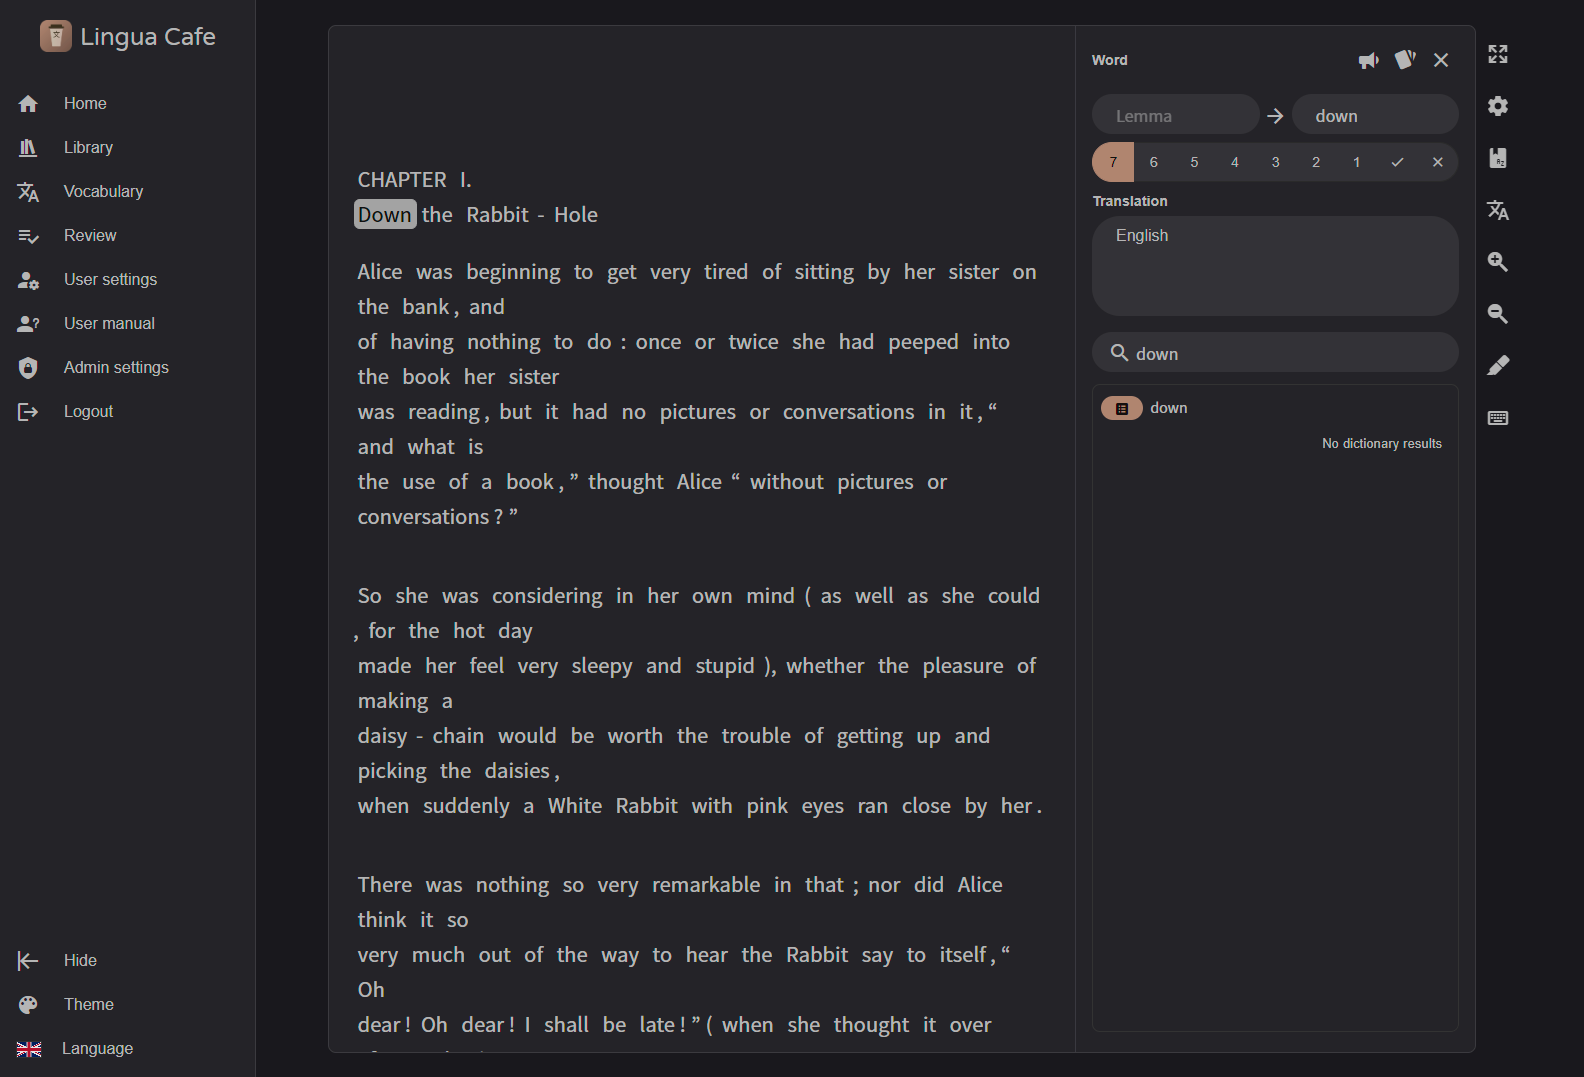Screen dimensions: 1584x1077
Task: Click the dictionary search field
Action: click(1275, 353)
